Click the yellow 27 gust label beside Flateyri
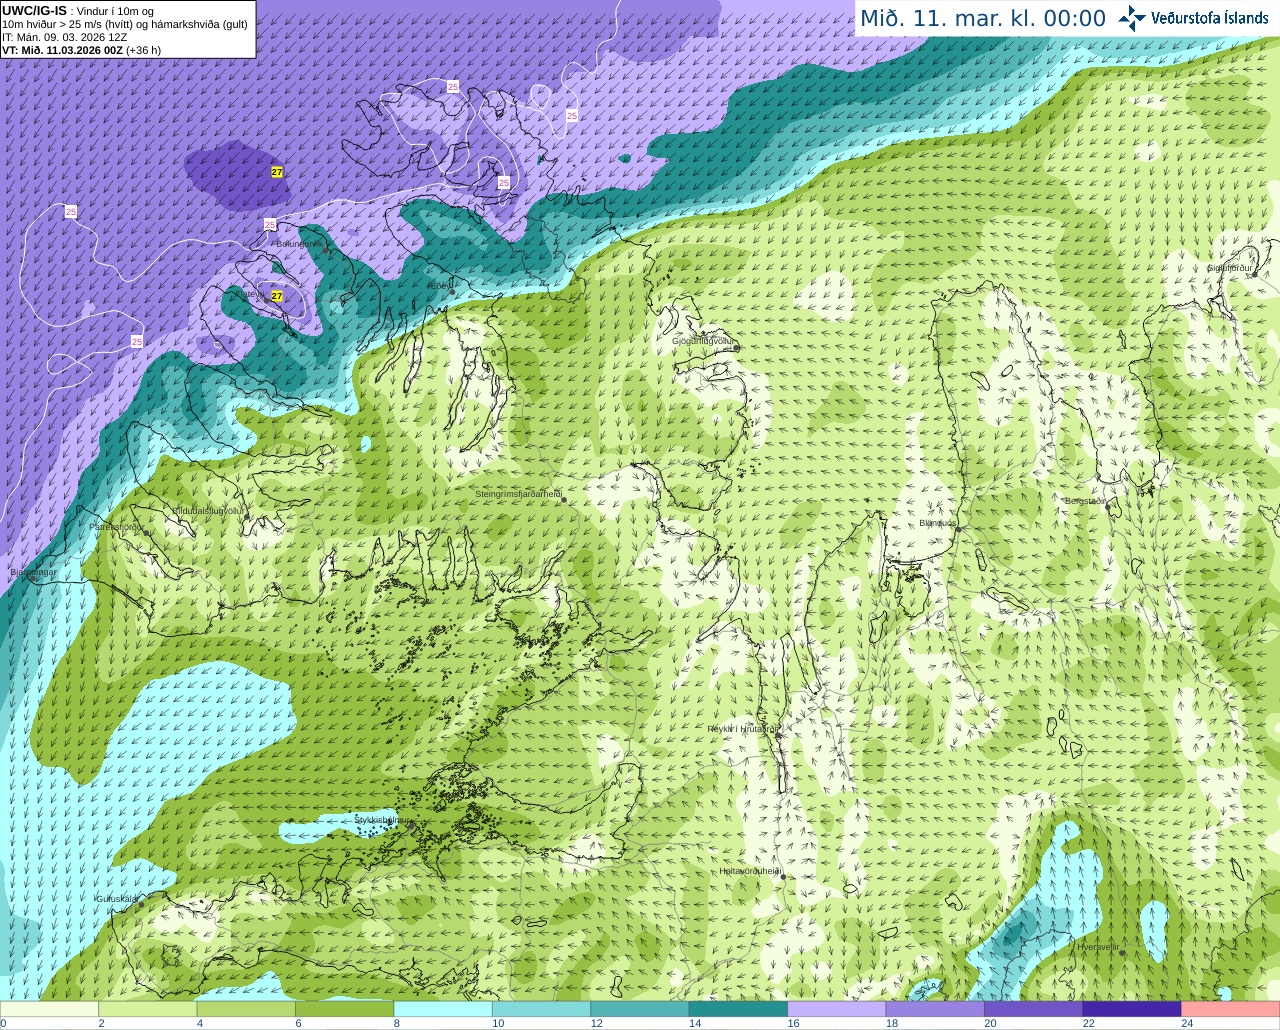 pyautogui.click(x=277, y=296)
